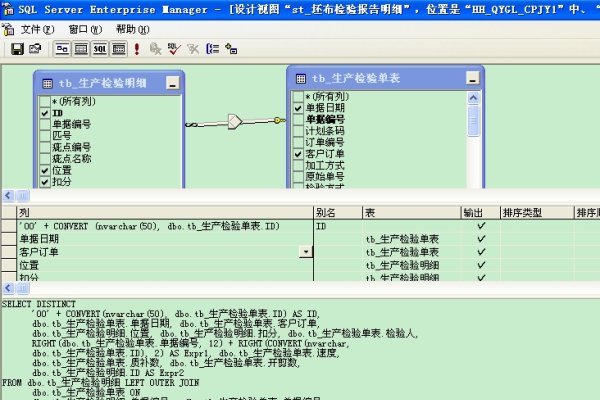600x400 pixels.
Task: Click the Group By toolbar icon
Action: 212,49
